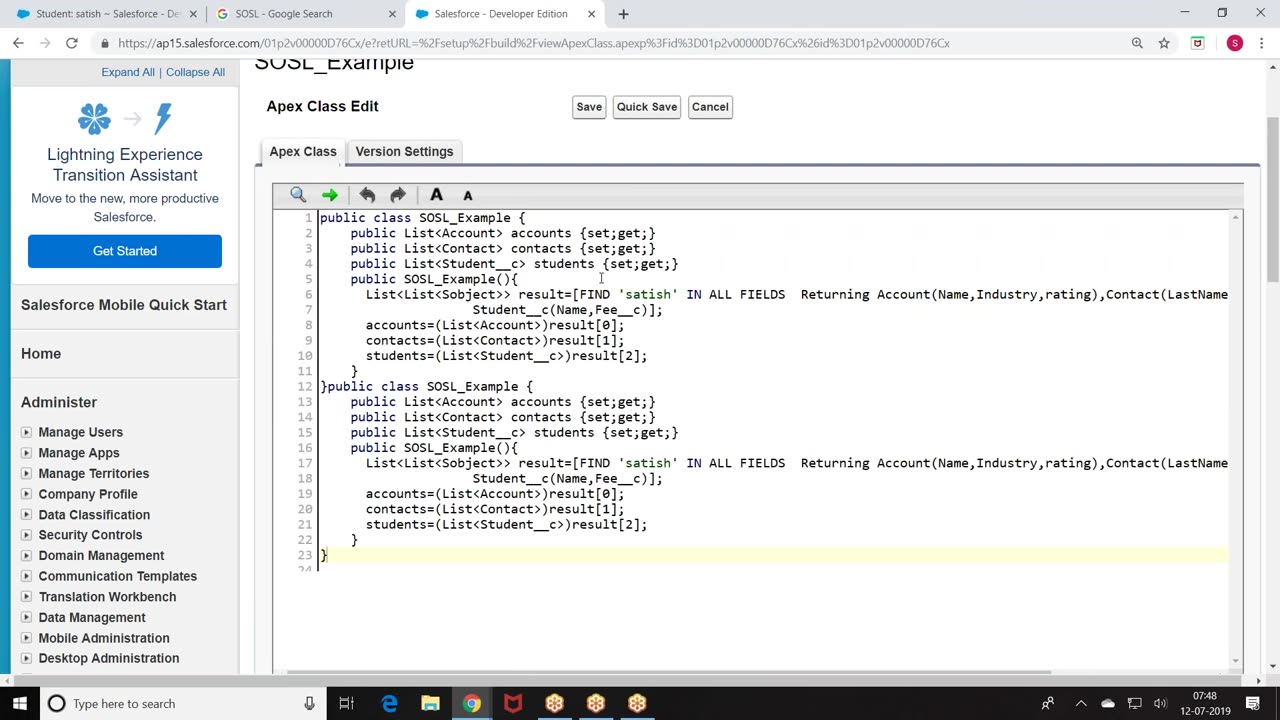Expand the arrow beside Company Profile
Viewport: 1280px width, 720px height.
tap(26, 494)
